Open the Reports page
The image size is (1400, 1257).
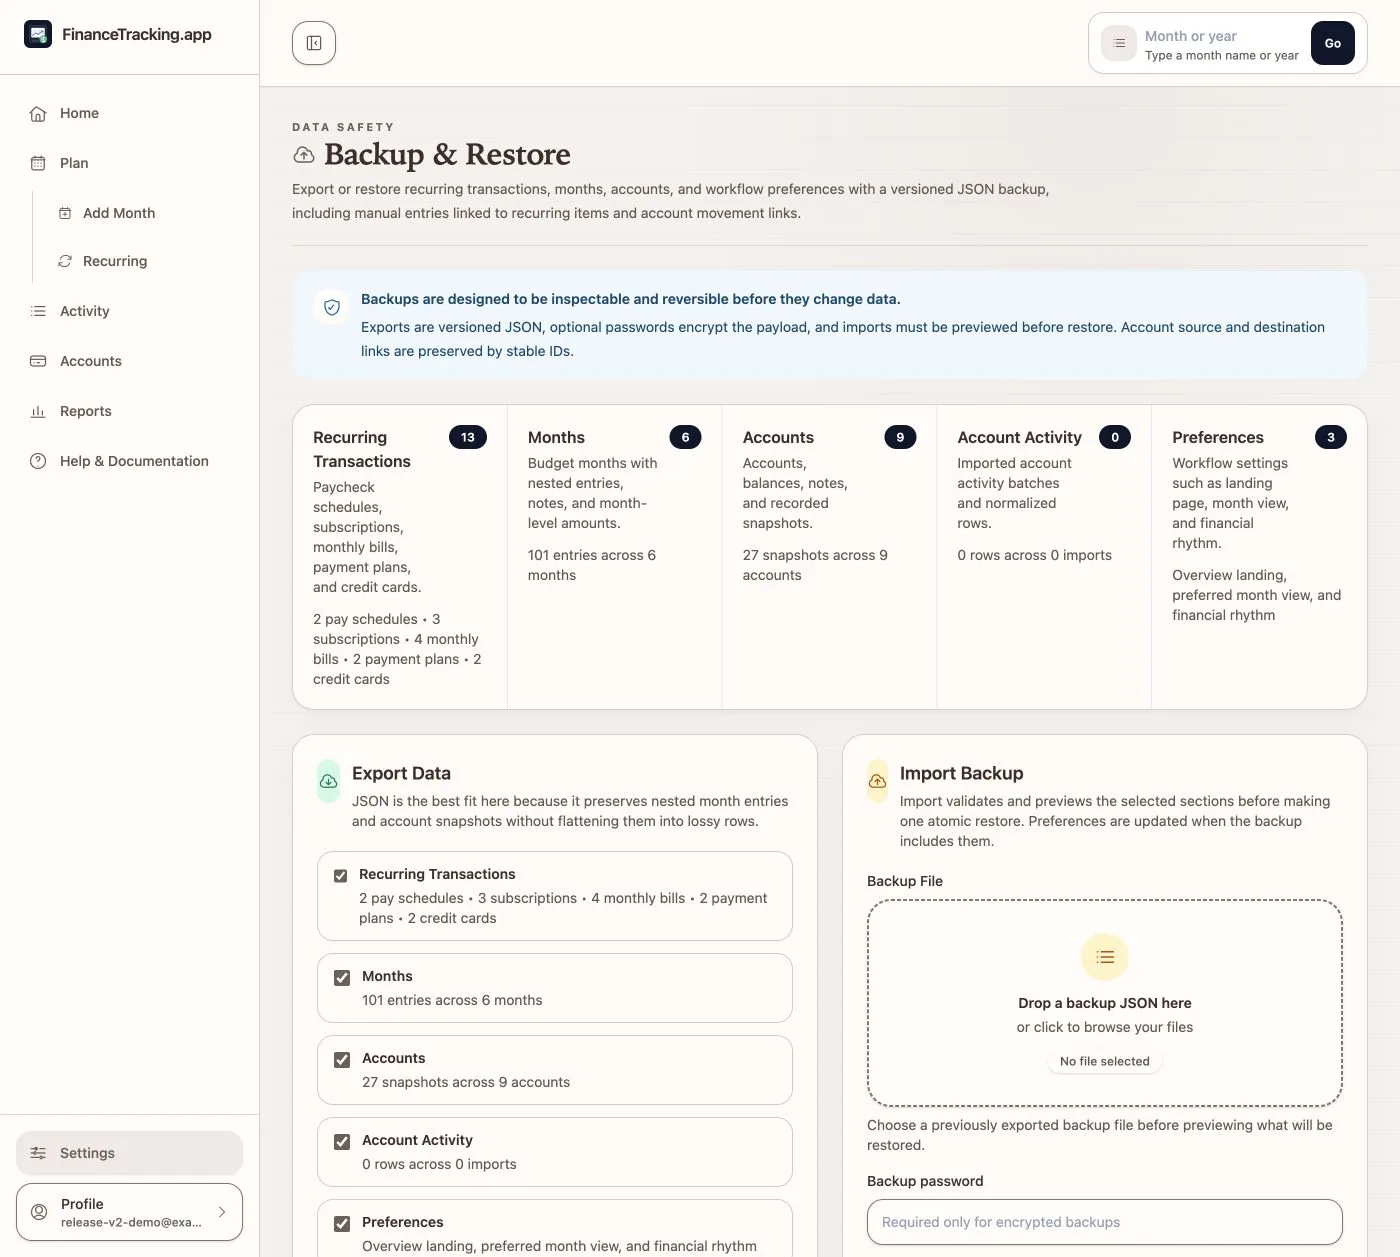(x=130, y=411)
